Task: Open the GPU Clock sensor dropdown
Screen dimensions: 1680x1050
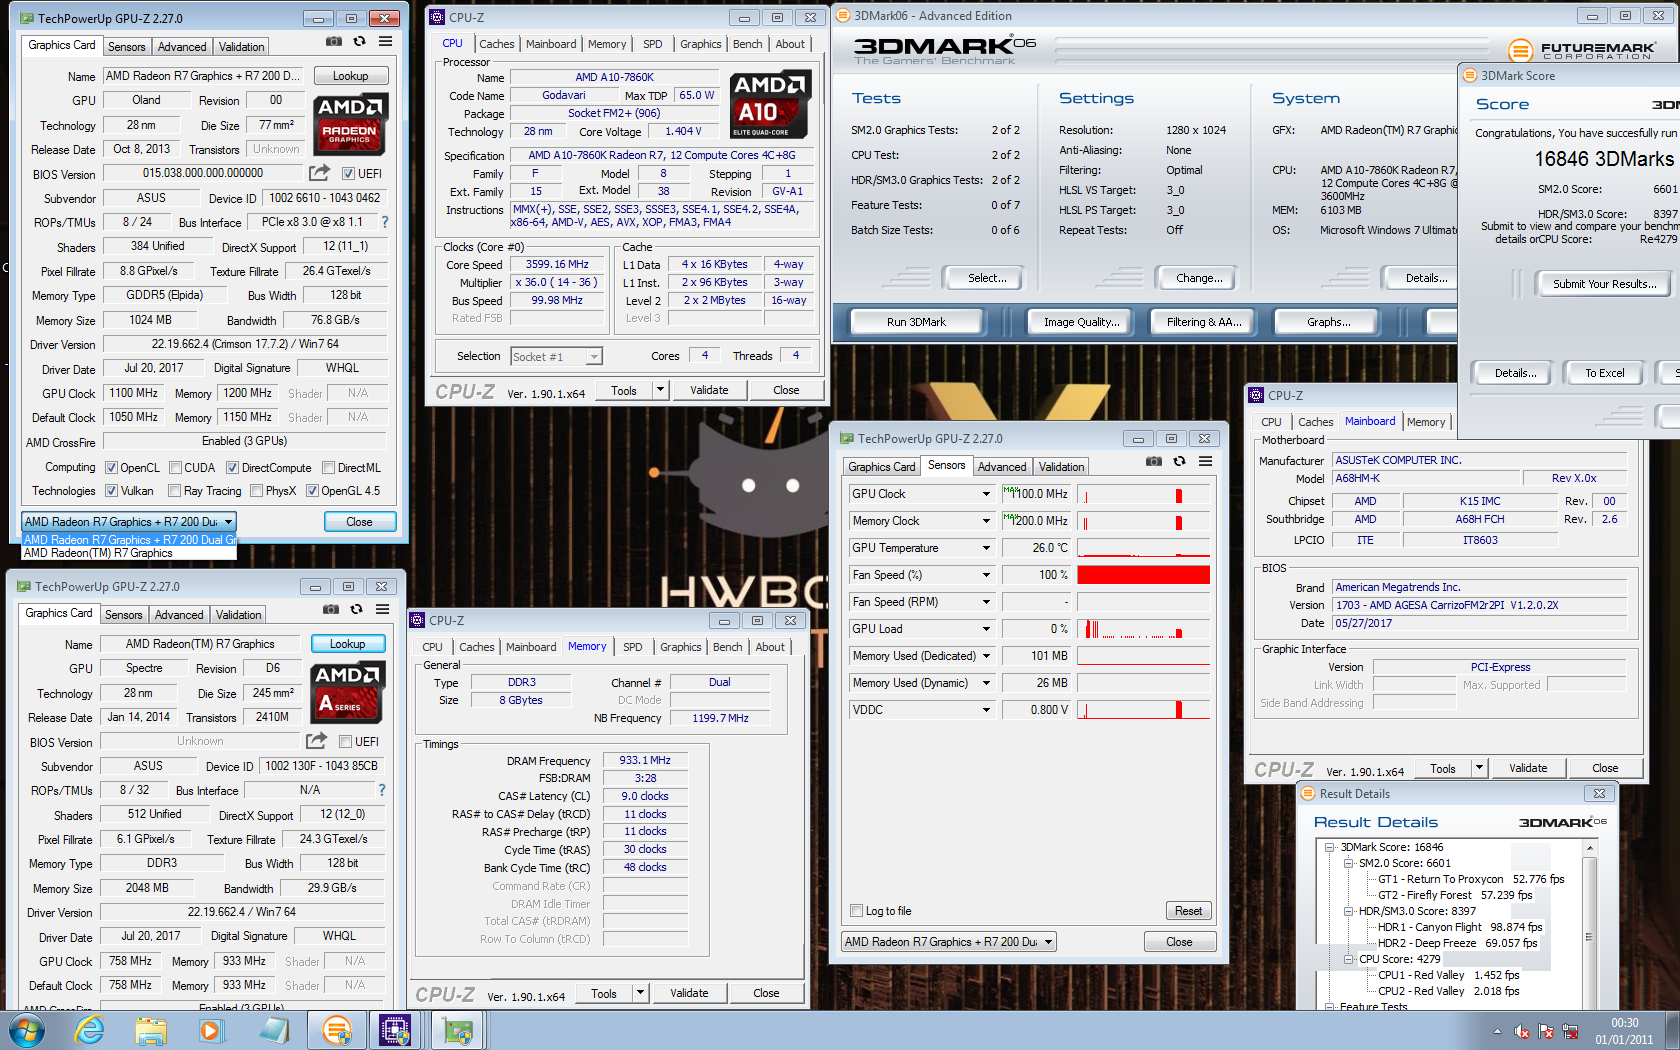Action: click(x=986, y=494)
